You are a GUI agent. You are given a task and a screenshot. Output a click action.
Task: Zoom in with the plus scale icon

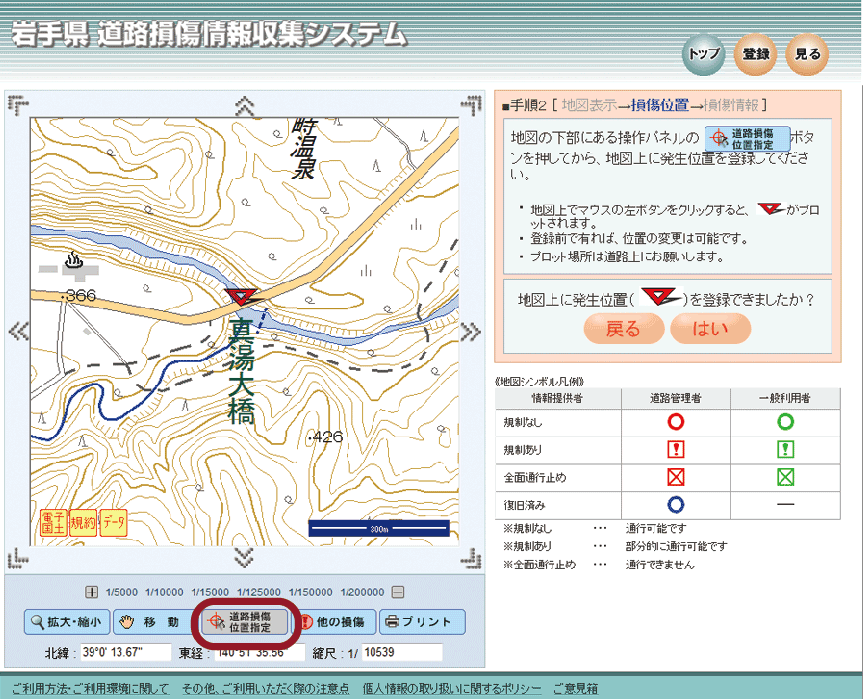pyautogui.click(x=91, y=592)
